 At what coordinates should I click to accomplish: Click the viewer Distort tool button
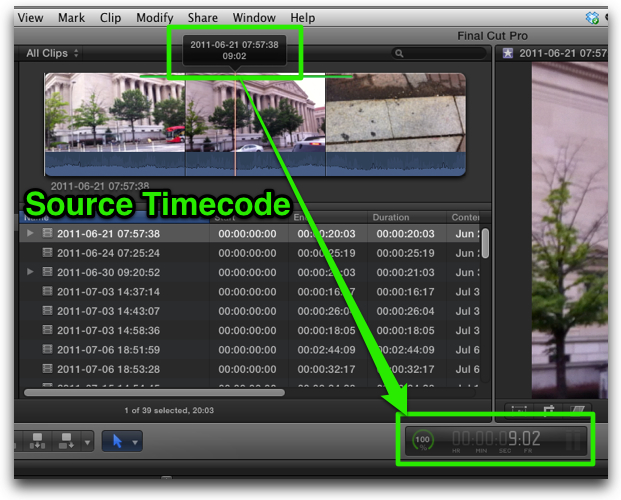(577, 409)
